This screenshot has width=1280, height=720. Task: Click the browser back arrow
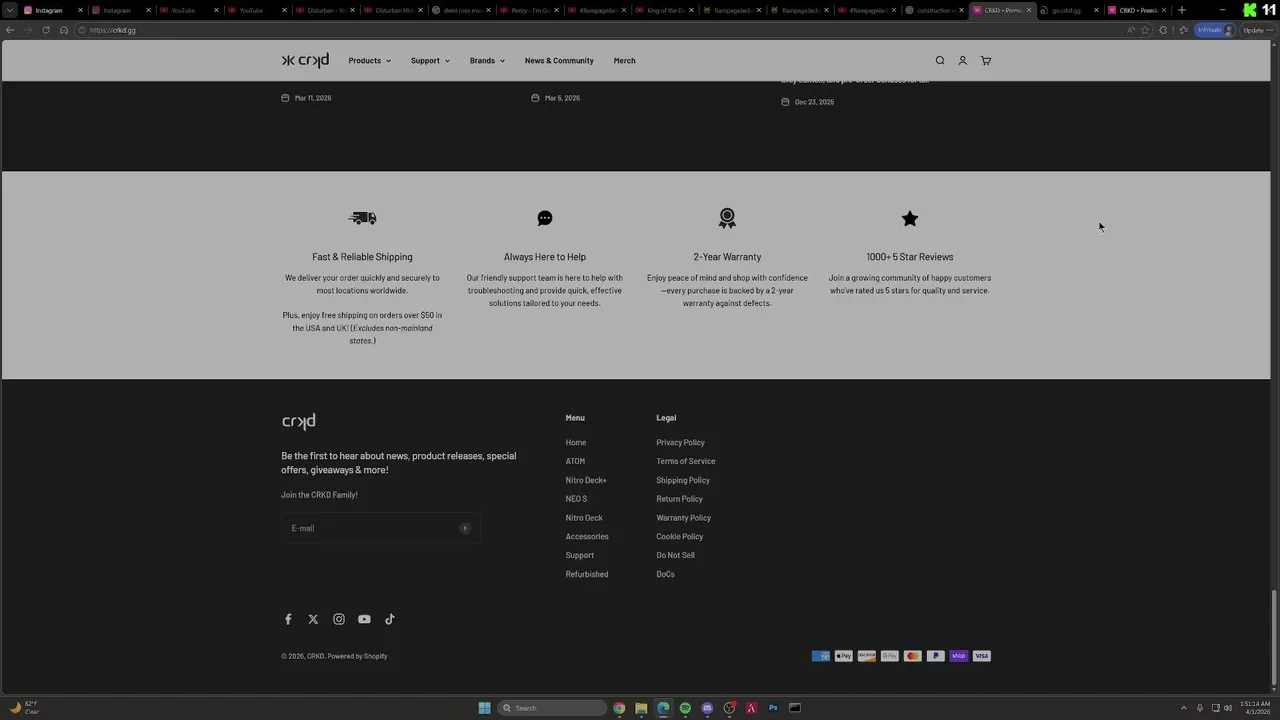pos(10,30)
